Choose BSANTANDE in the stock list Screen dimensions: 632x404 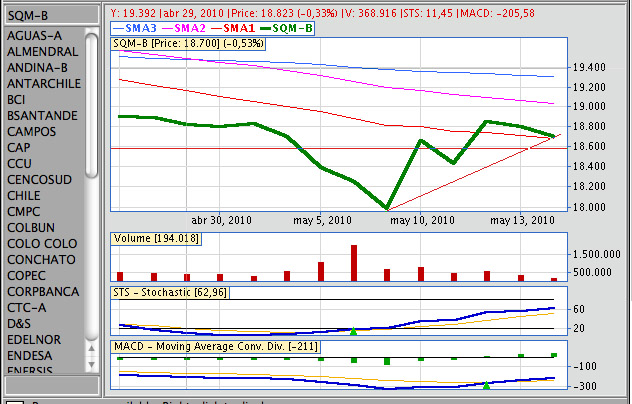click(41, 115)
